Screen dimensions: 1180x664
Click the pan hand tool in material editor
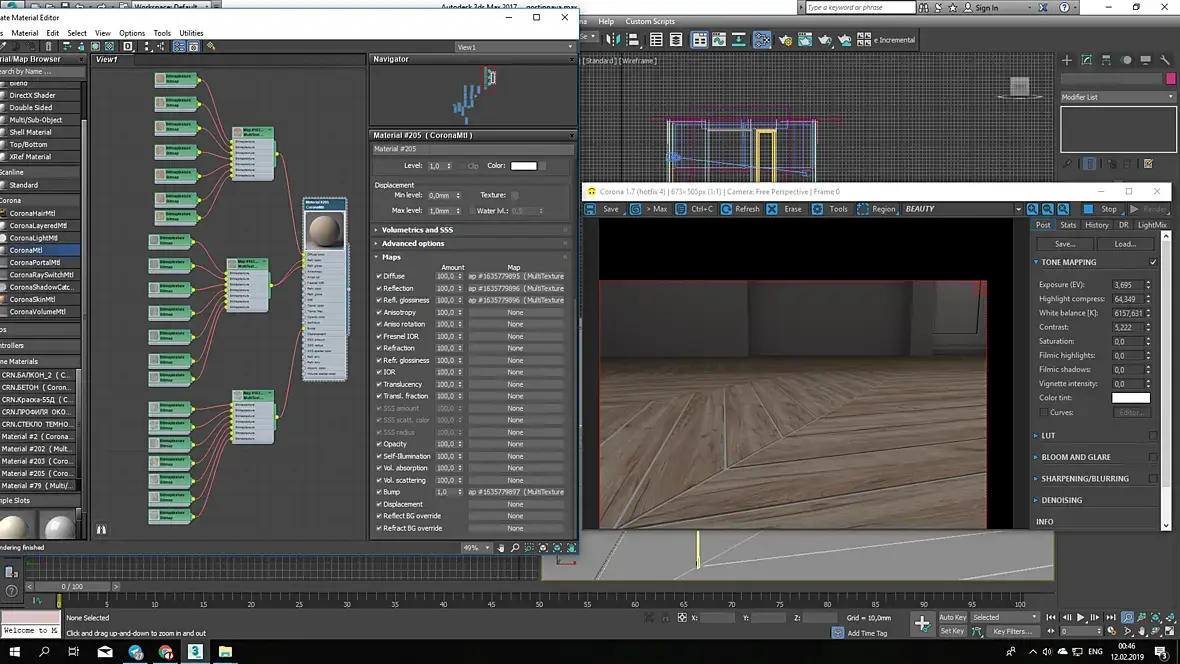coord(500,548)
